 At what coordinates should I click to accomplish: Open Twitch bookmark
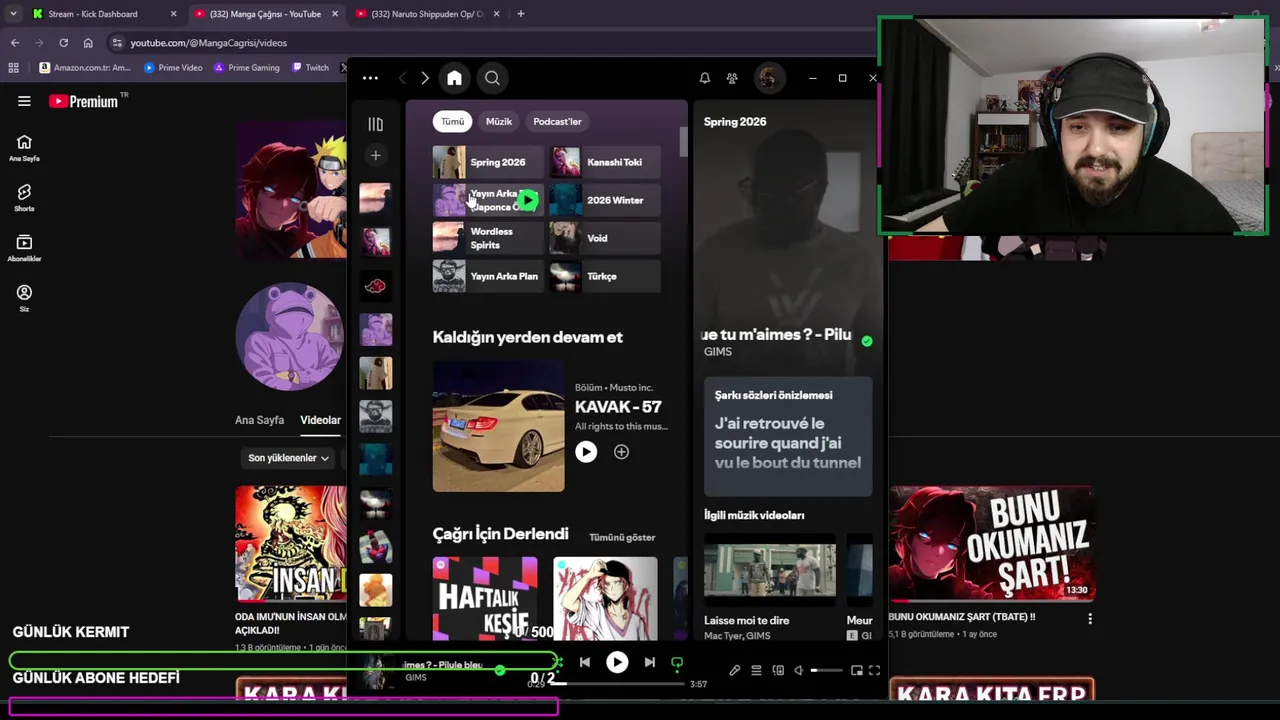310,68
